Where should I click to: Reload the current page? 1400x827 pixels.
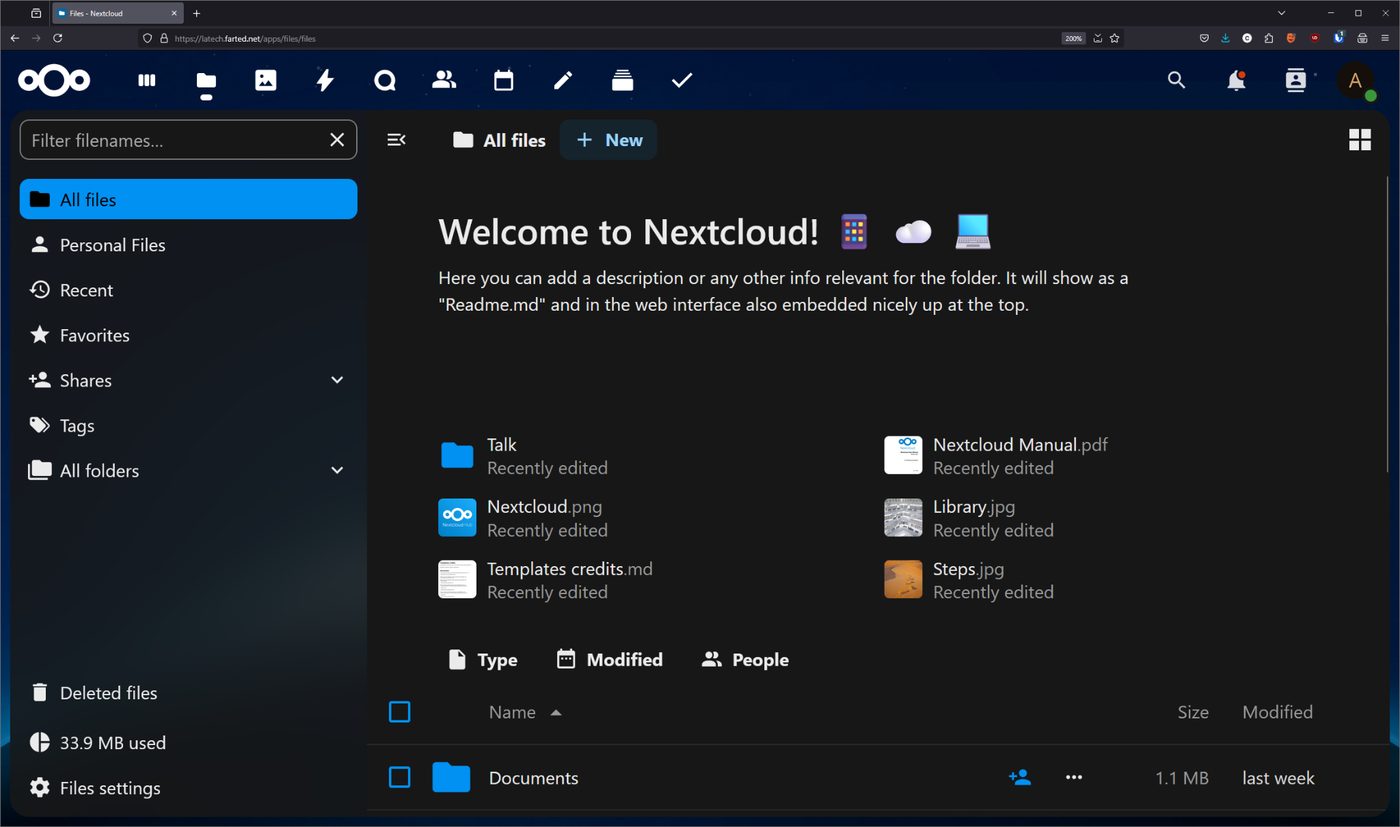57,38
